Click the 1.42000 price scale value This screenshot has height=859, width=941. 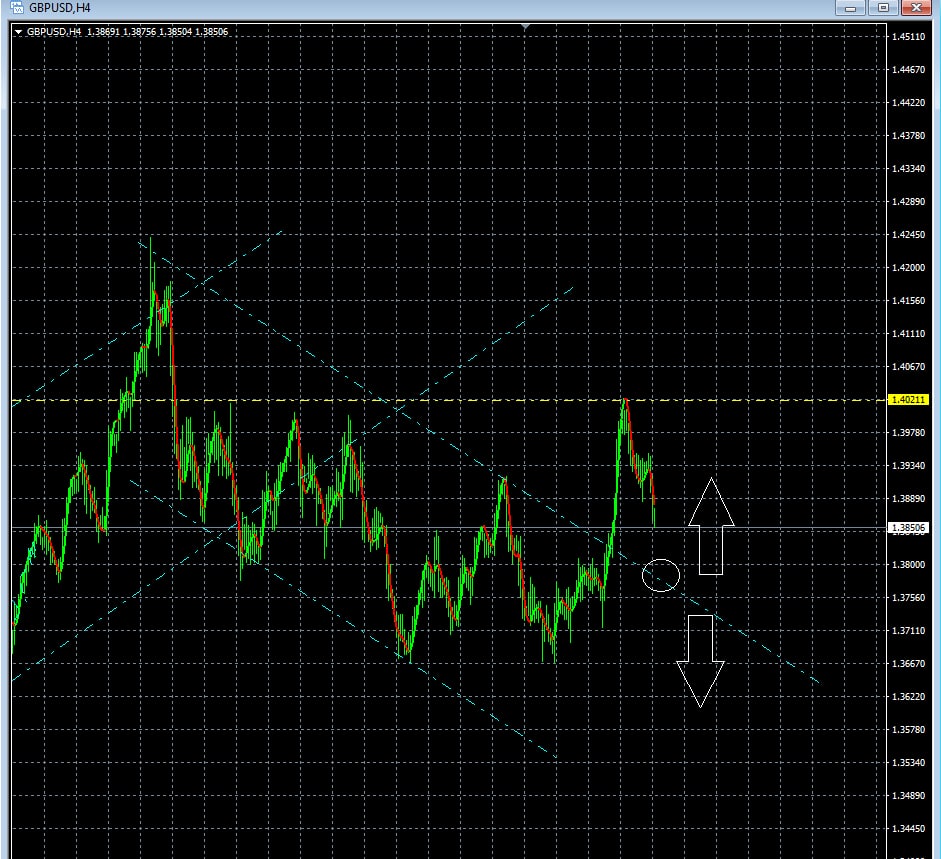[x=908, y=268]
